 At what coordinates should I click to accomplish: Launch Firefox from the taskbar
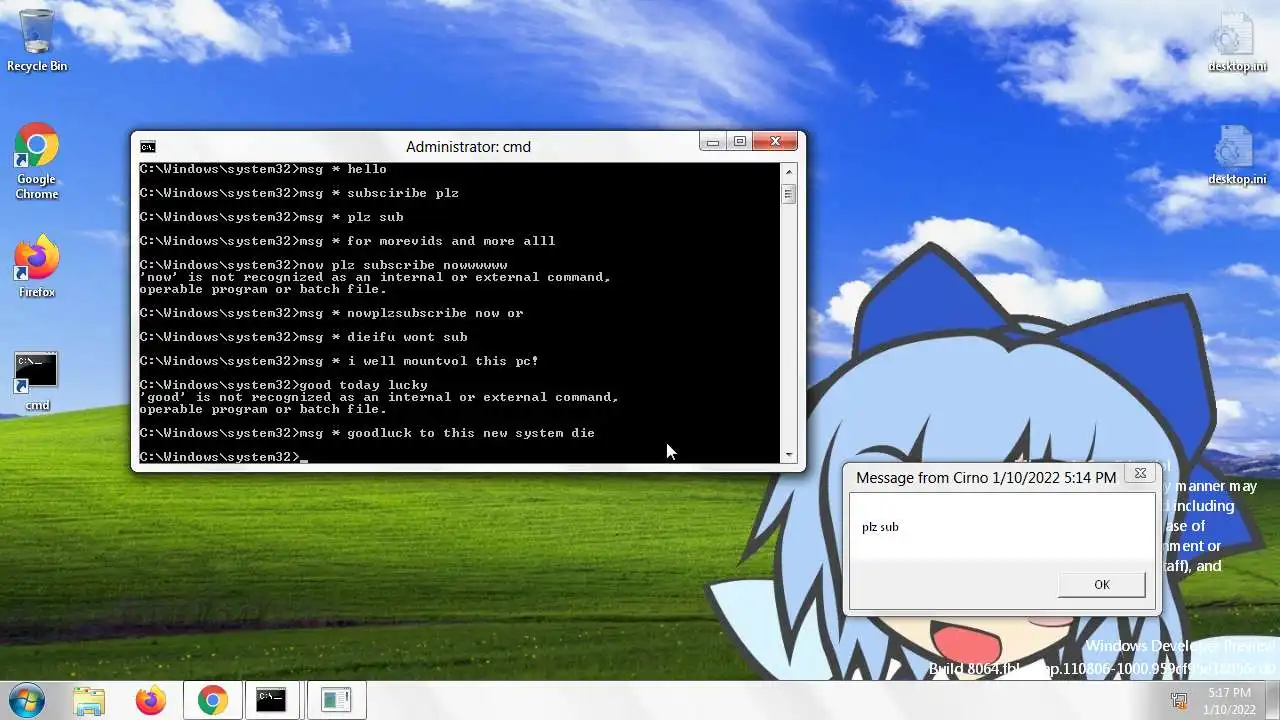[x=151, y=700]
